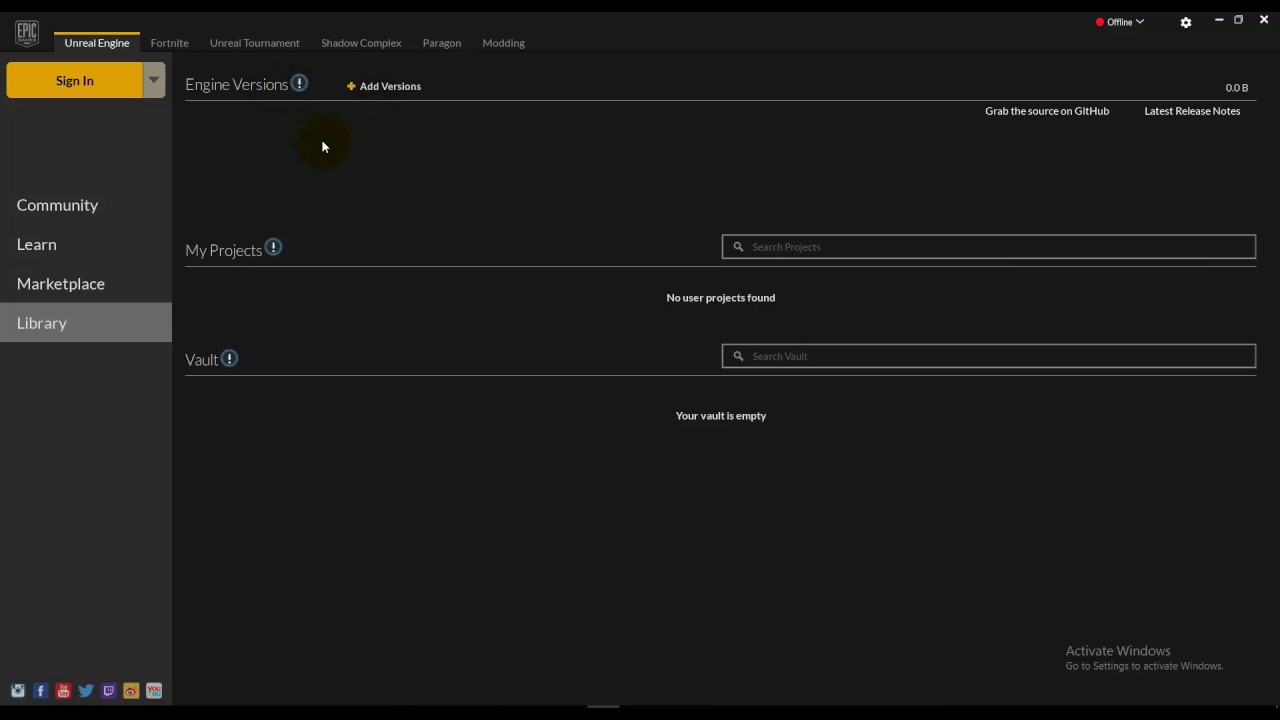Click the 'Vault' heading
Screen dimensions: 1280x720
201,360
